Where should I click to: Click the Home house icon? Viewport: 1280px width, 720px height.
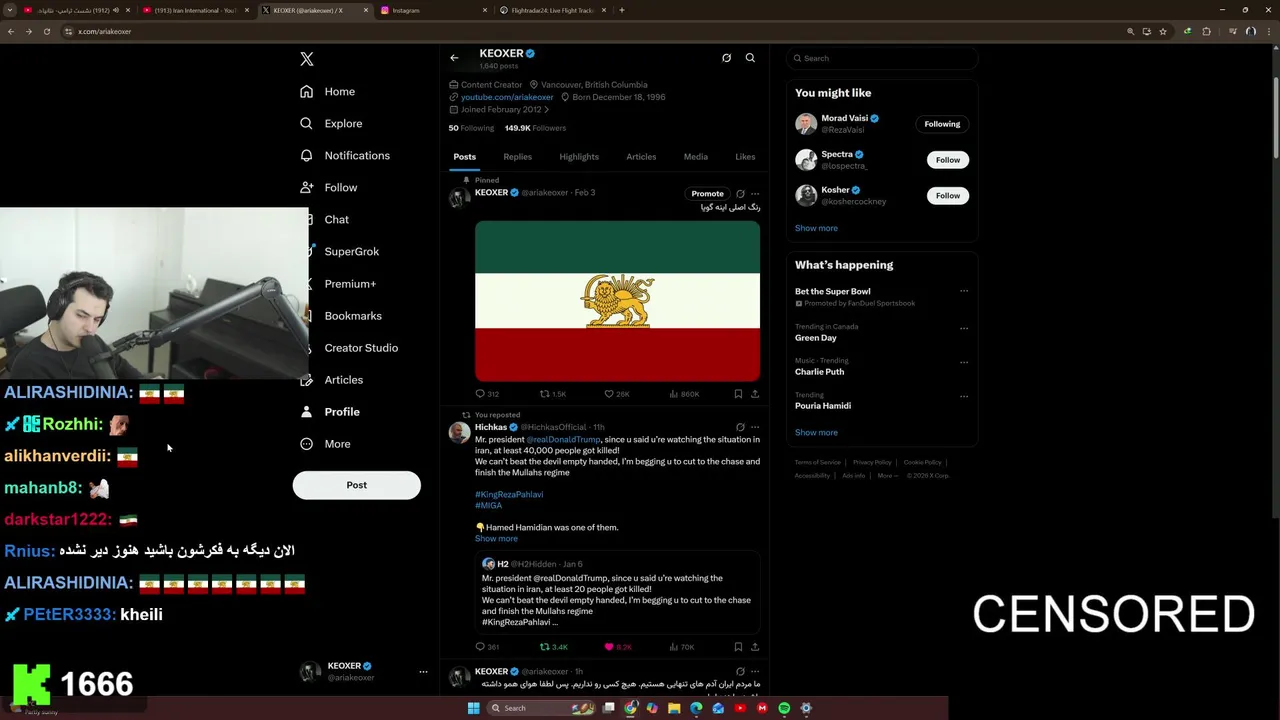(306, 91)
